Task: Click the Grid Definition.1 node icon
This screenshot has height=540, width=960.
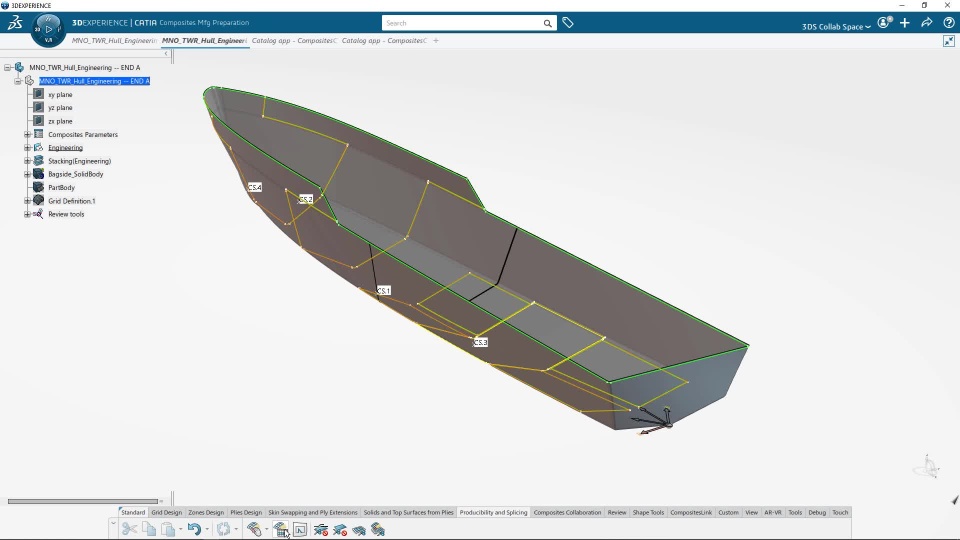Action: [x=38, y=200]
